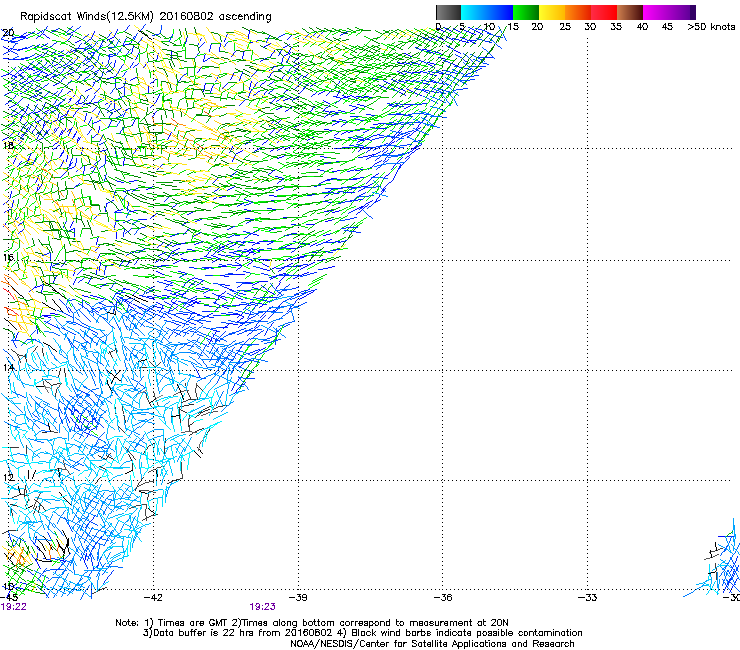Click the '20' latitude axis label
740x650 pixels.
[x=8, y=33]
